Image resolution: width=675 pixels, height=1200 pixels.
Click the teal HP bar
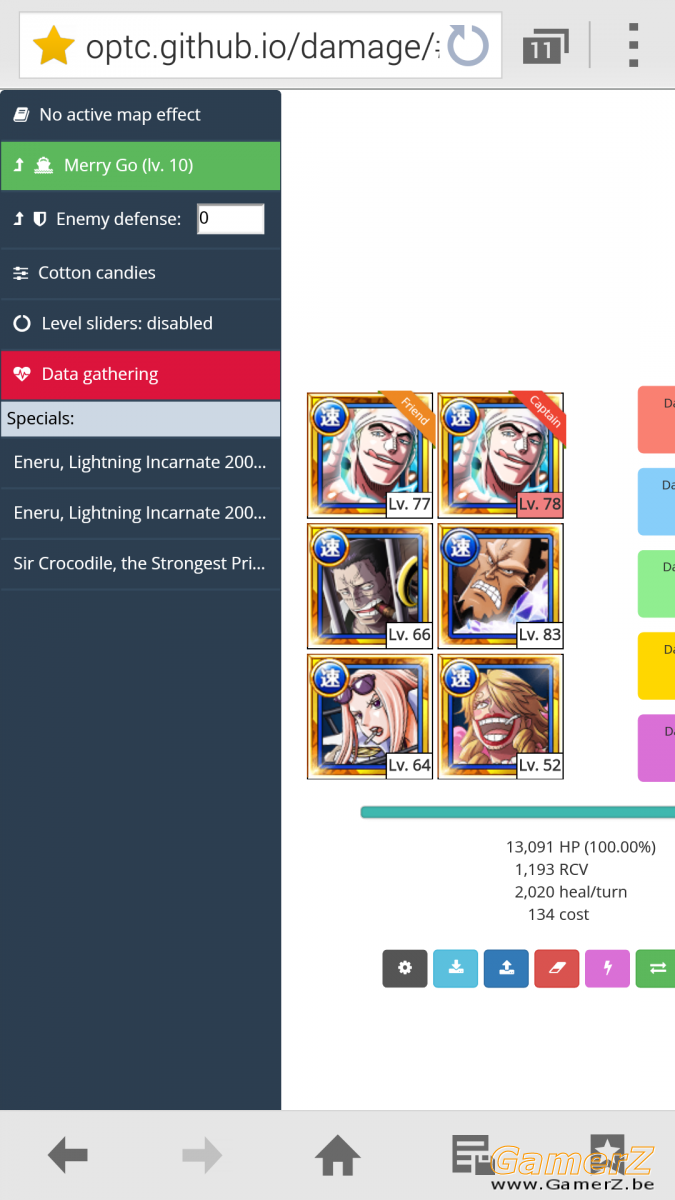517,813
